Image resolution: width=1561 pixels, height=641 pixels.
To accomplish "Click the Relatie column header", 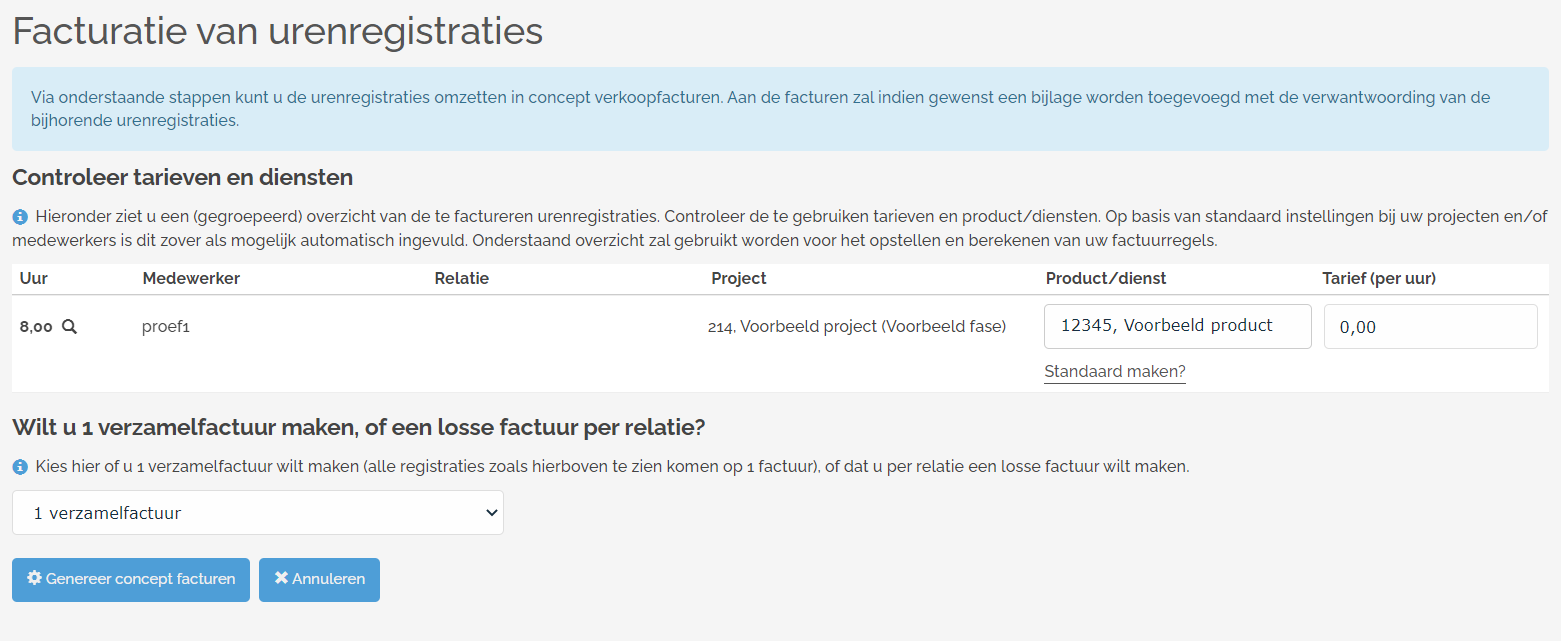I will tap(462, 279).
